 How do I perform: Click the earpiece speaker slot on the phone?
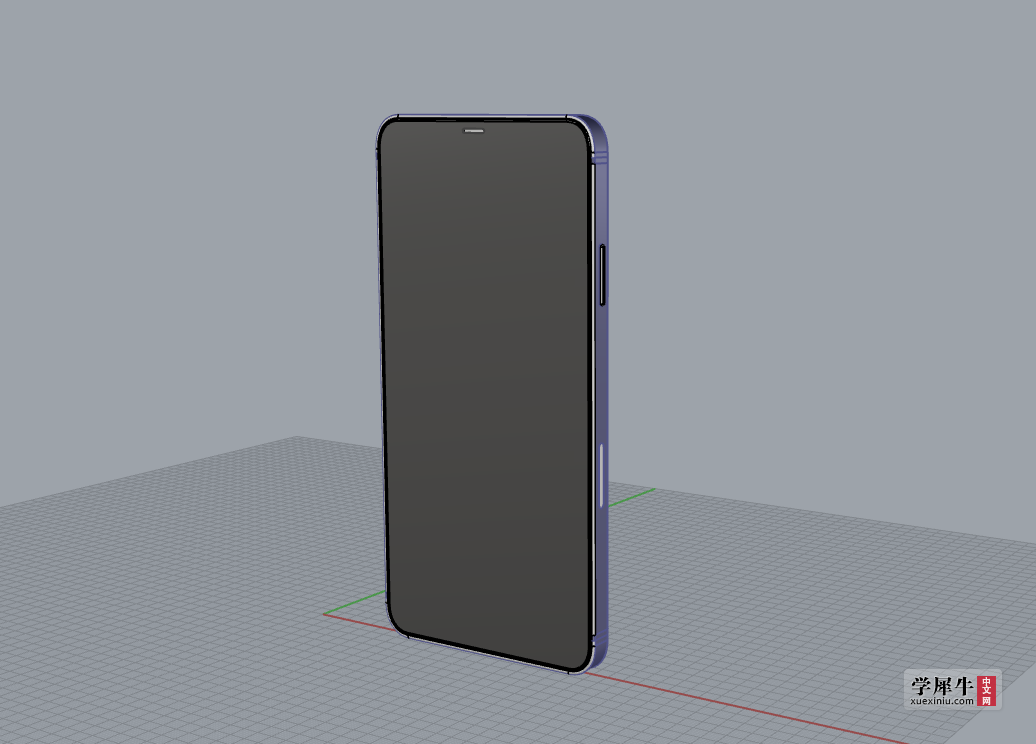tap(474, 131)
